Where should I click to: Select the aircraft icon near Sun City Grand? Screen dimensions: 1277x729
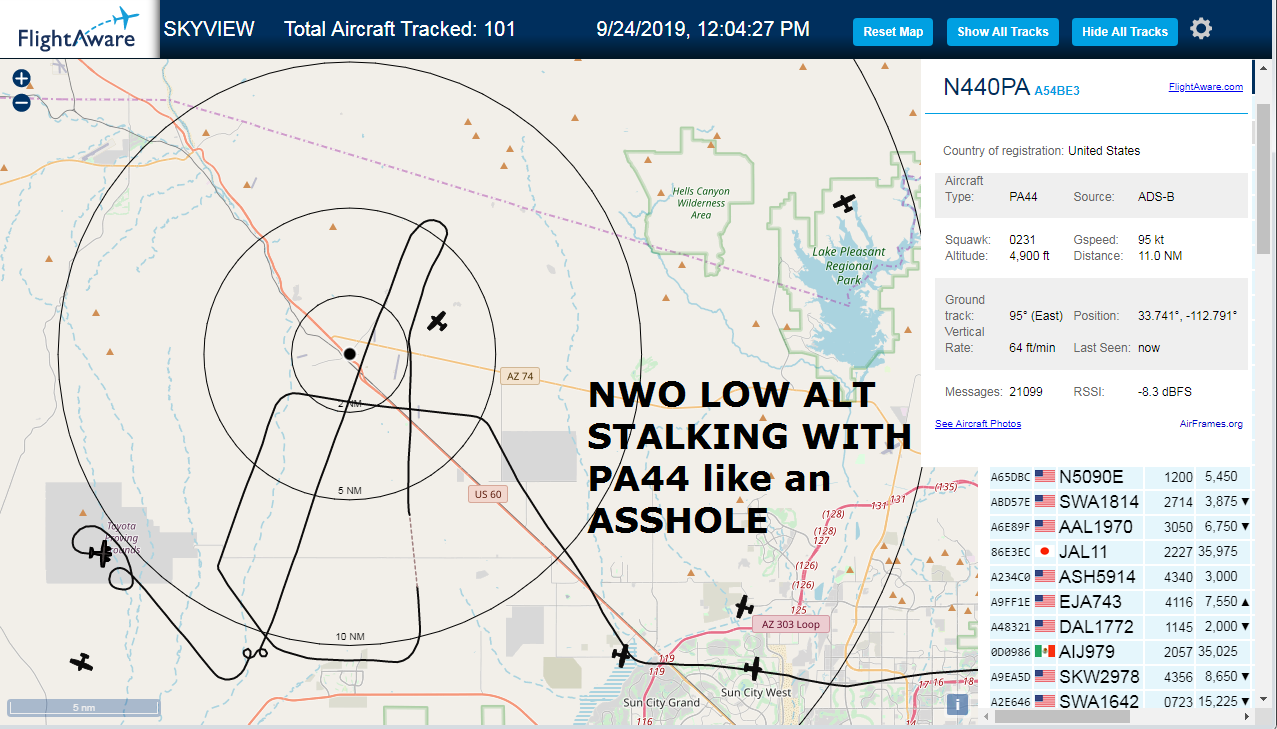tap(623, 656)
